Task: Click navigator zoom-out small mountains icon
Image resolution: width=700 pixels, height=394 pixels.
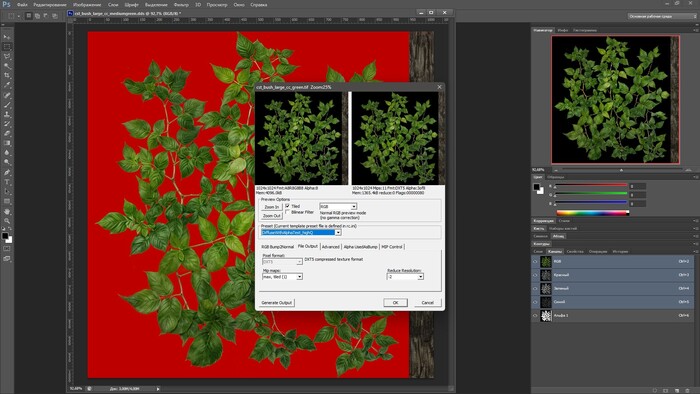Action: pyautogui.click(x=556, y=170)
